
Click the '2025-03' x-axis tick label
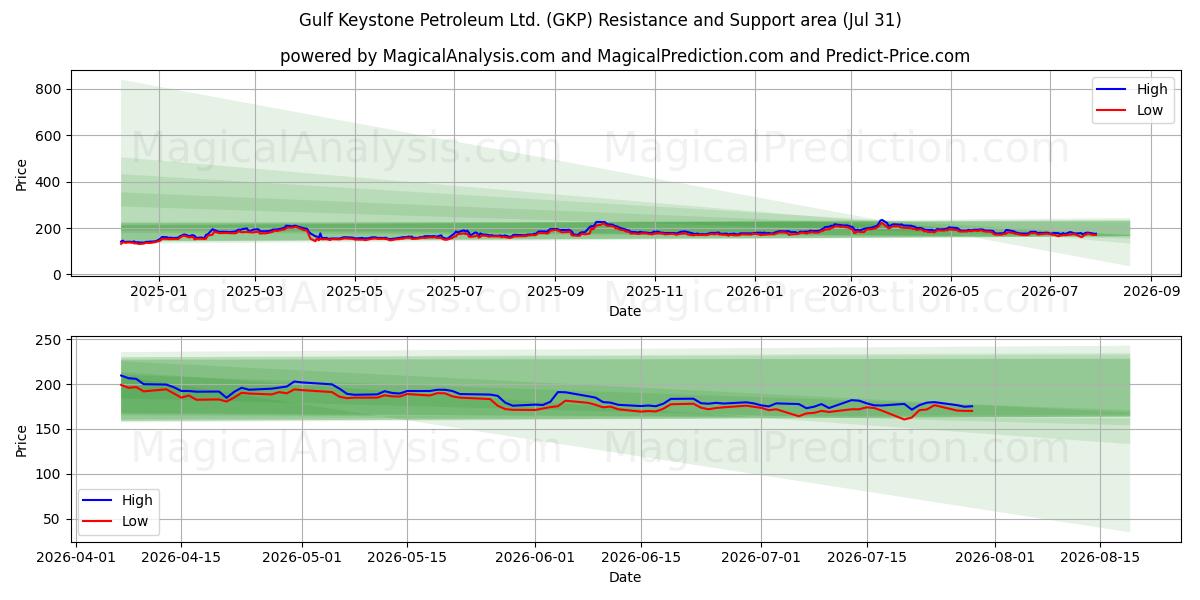point(255,292)
